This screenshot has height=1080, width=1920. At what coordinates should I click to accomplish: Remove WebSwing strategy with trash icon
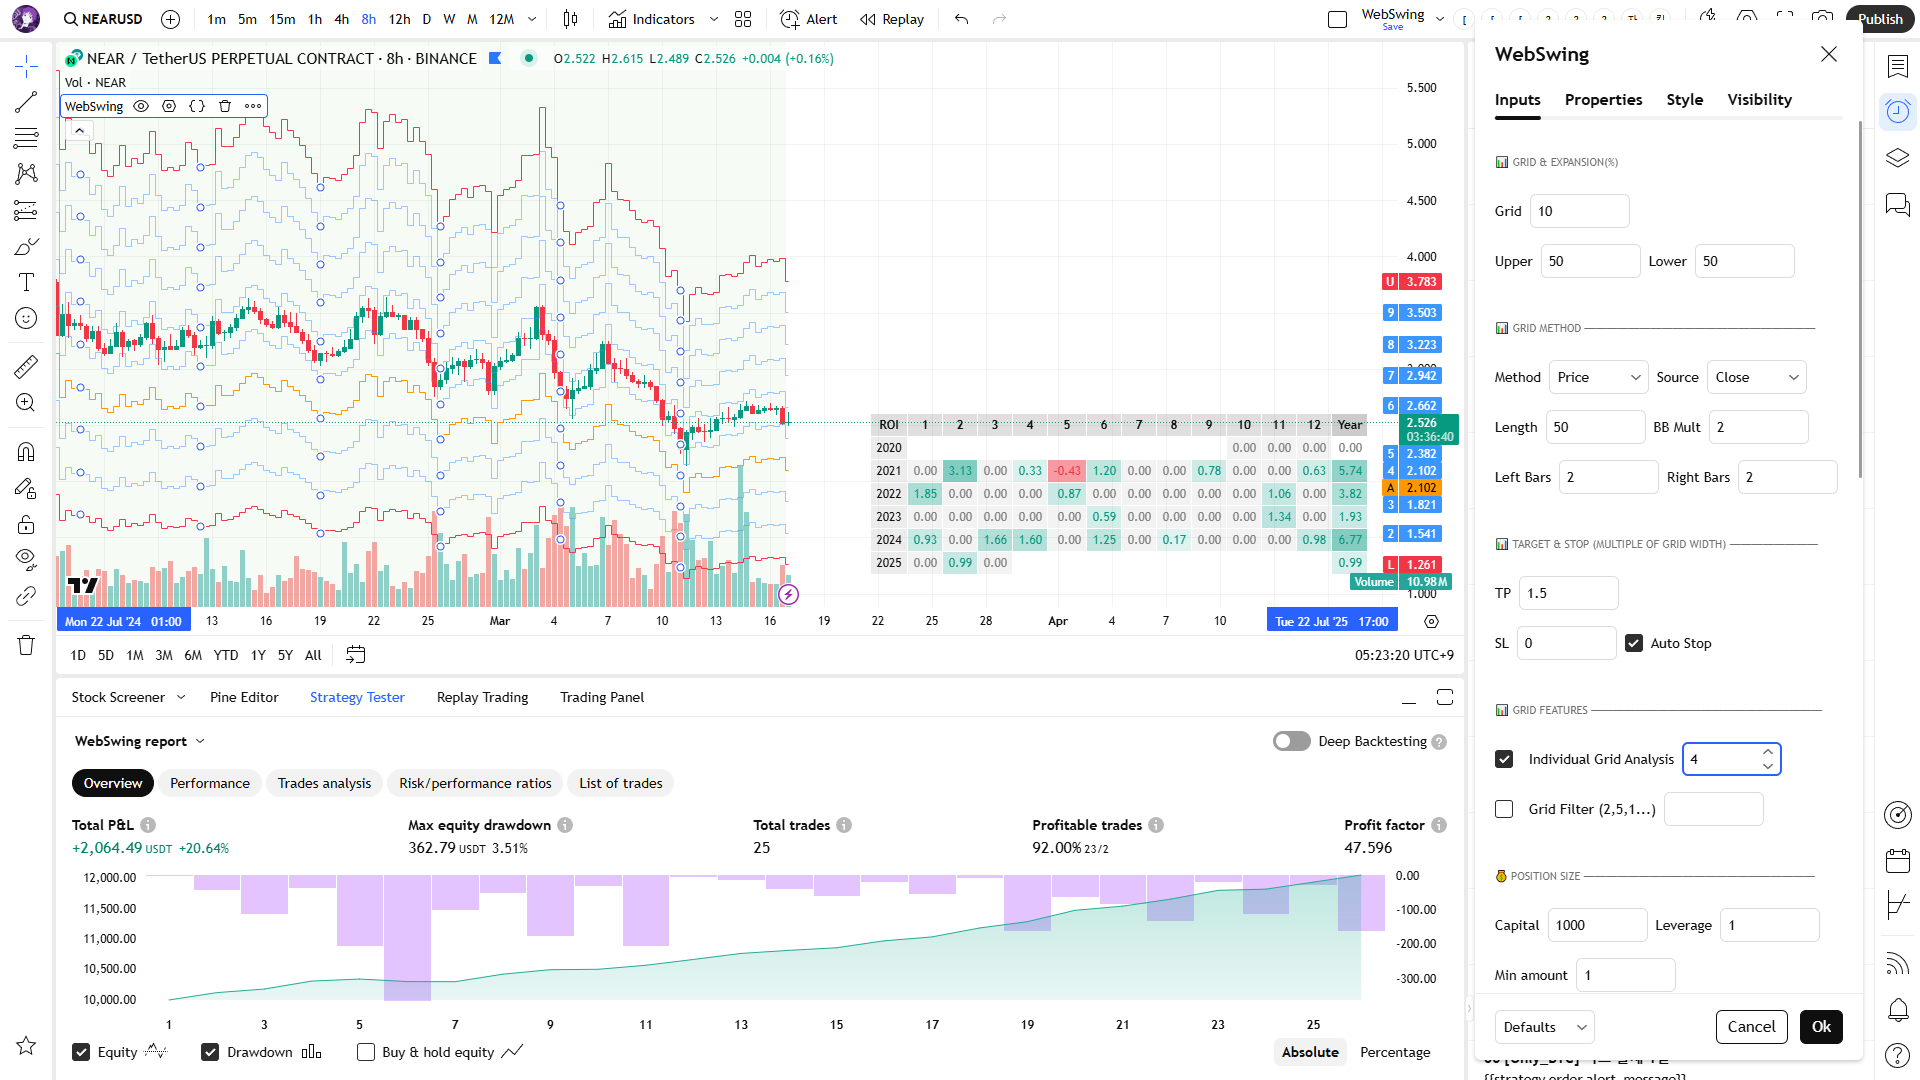tap(225, 106)
